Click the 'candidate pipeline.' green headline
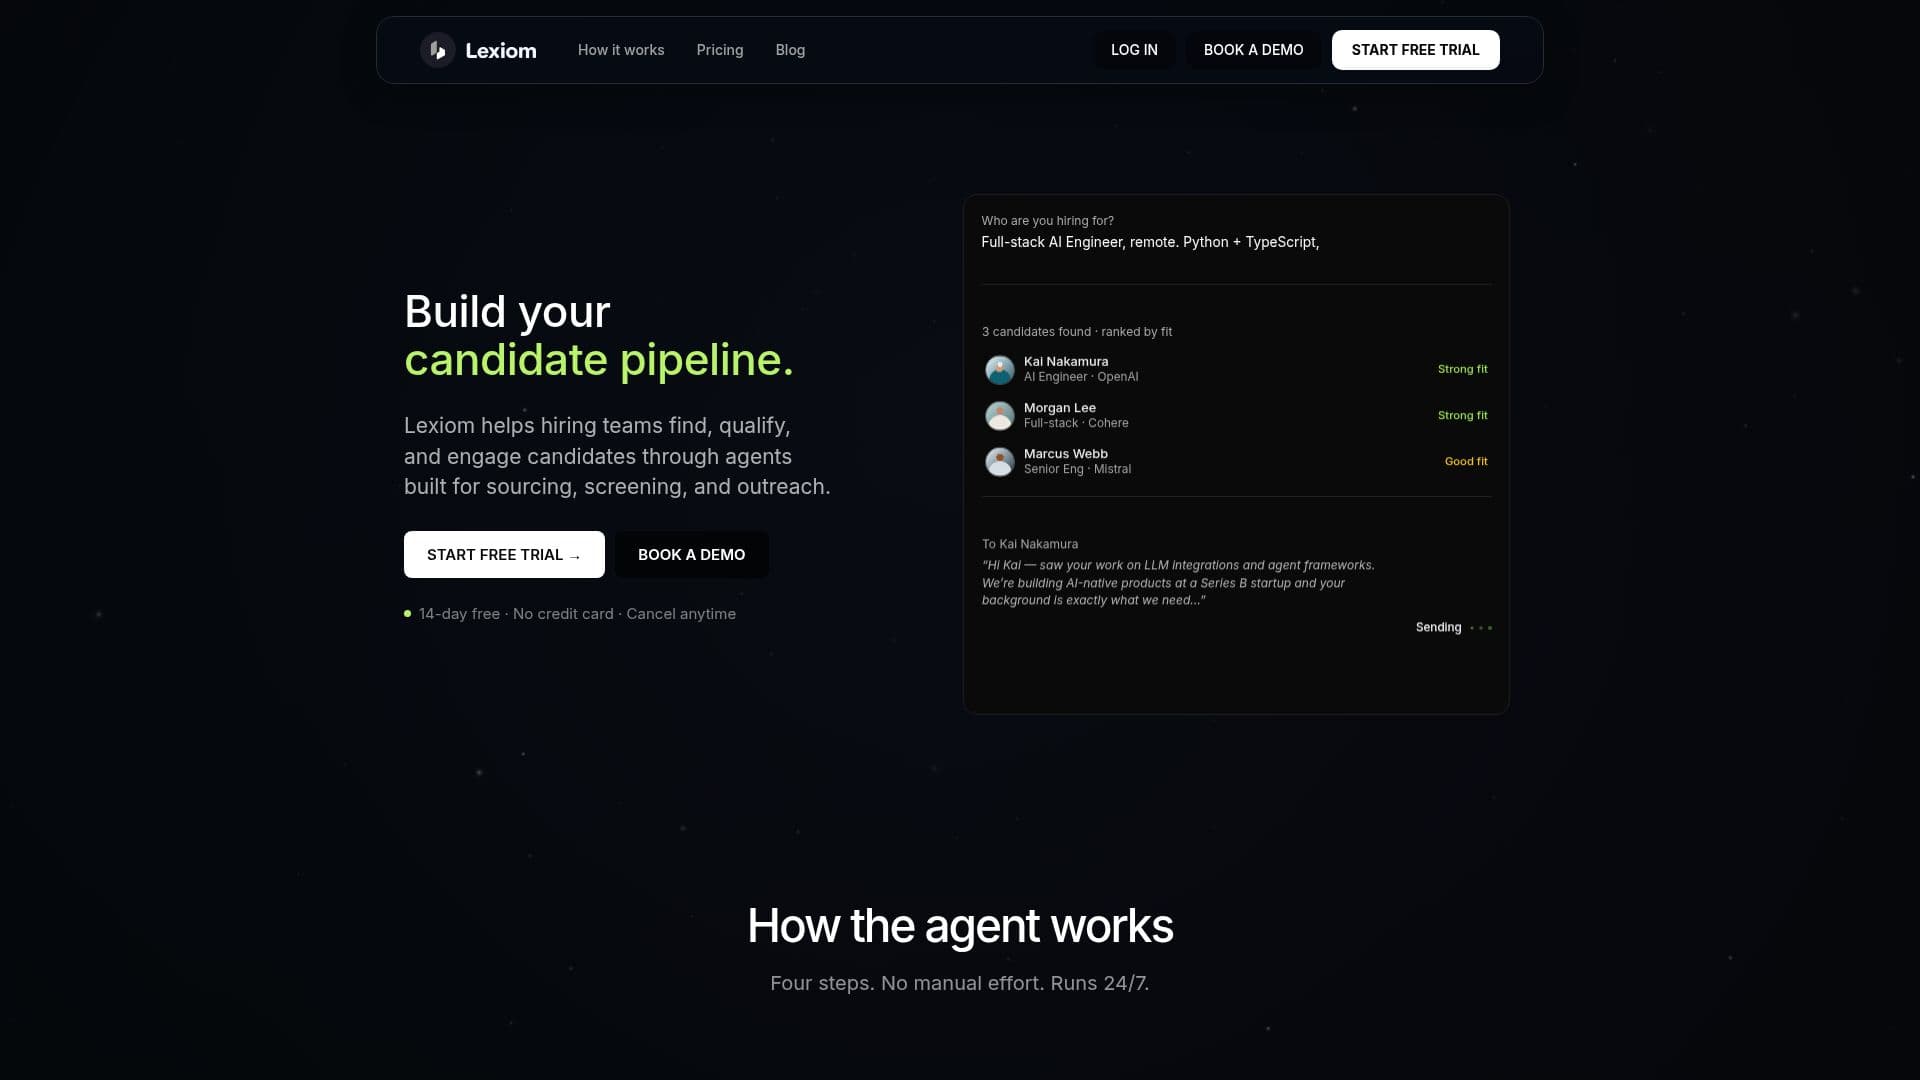Viewport: 1920px width, 1080px height. point(599,360)
